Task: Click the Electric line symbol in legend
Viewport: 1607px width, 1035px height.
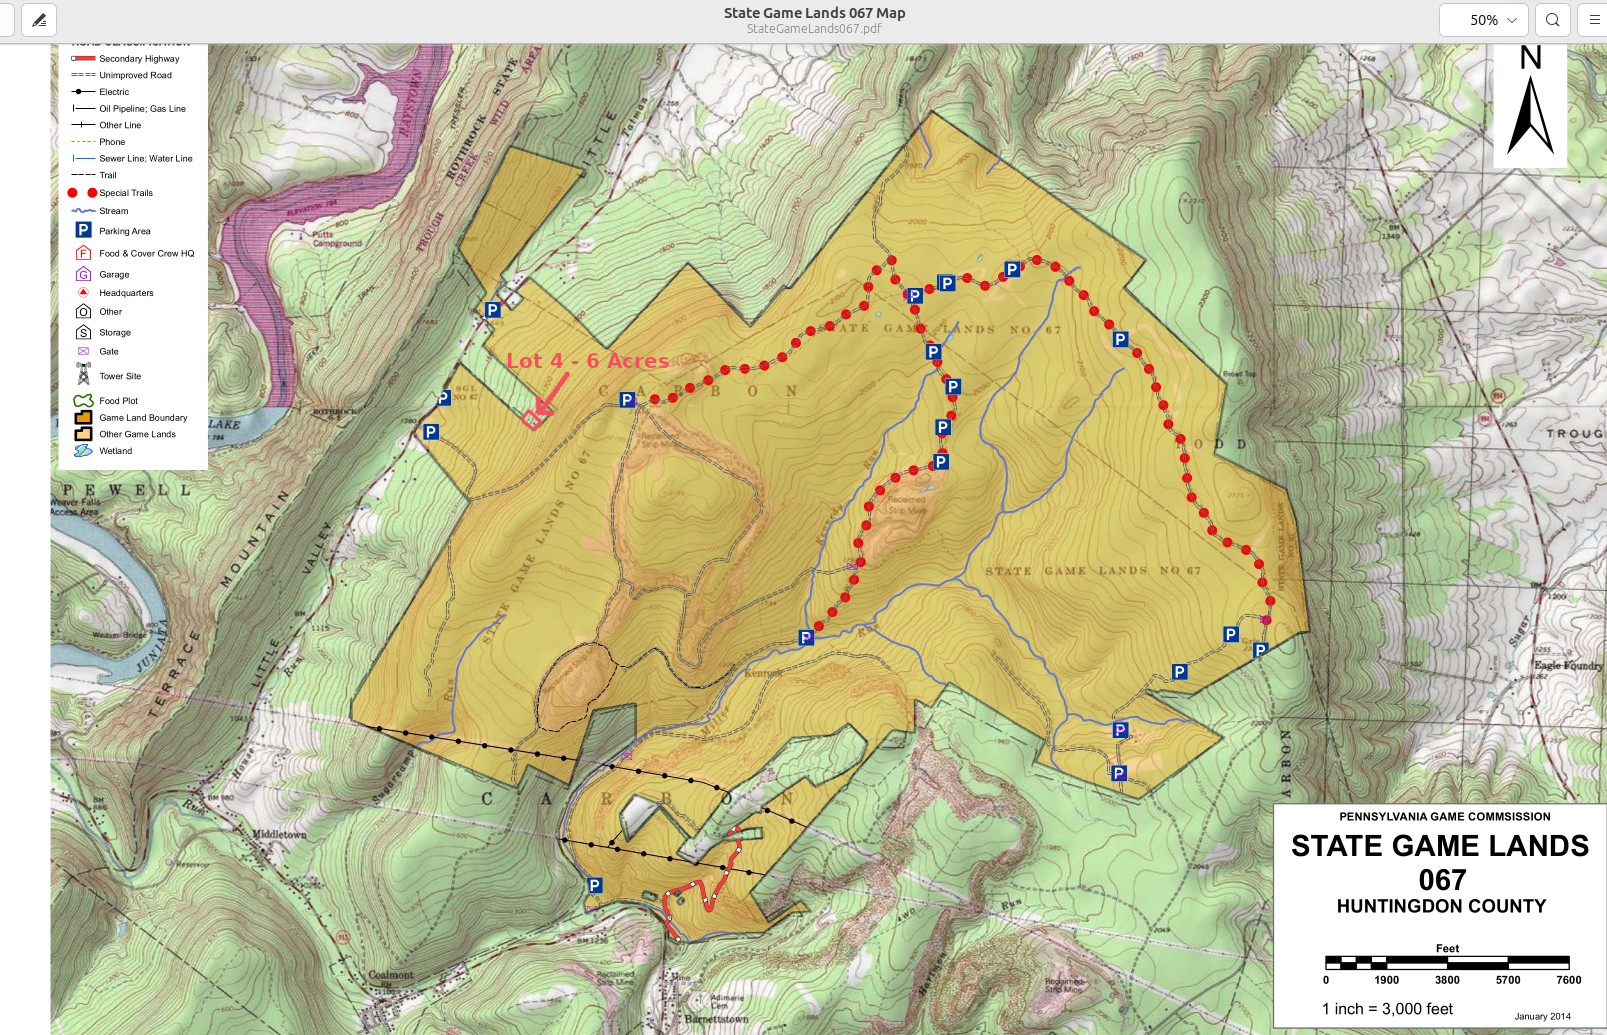Action: 83,91
